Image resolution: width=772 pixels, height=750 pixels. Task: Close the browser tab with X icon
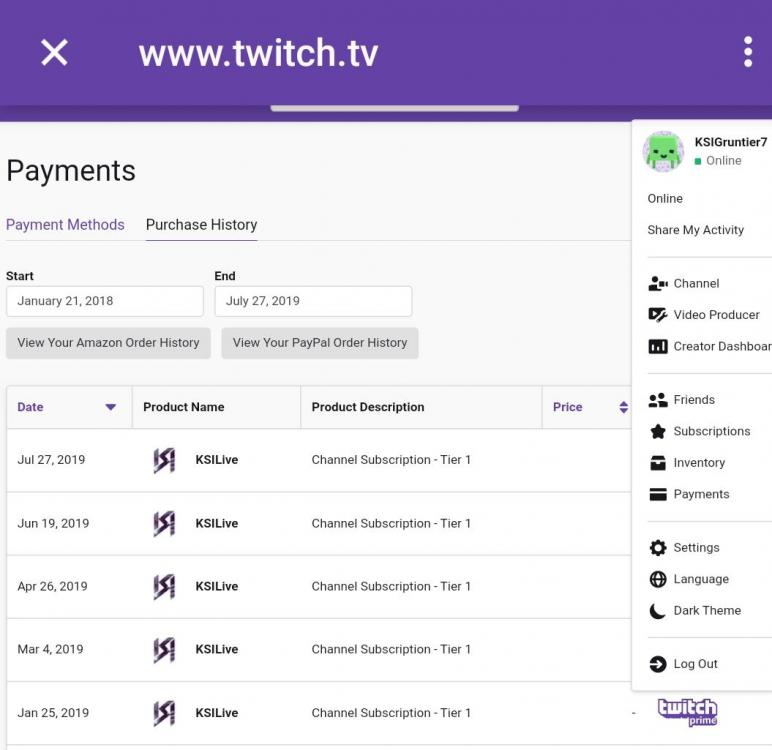pyautogui.click(x=54, y=53)
